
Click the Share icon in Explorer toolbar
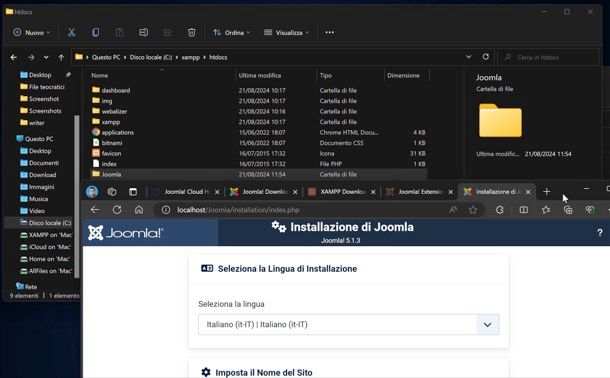[x=168, y=33]
